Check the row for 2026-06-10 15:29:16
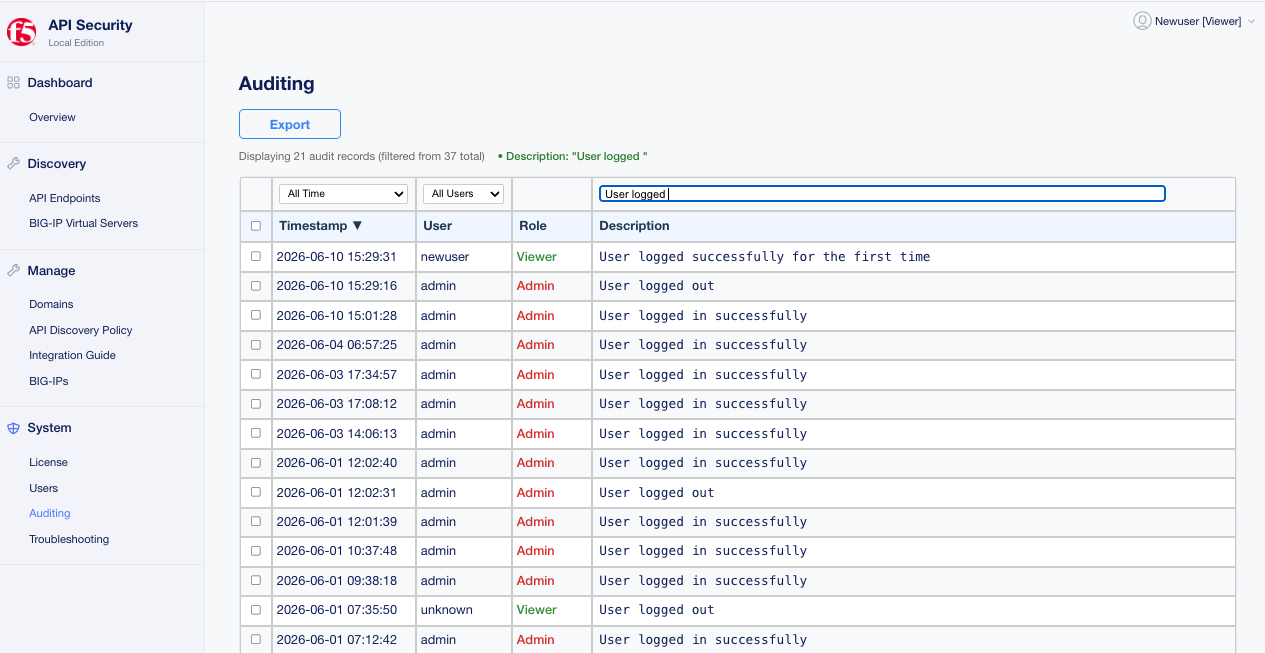 coord(256,285)
